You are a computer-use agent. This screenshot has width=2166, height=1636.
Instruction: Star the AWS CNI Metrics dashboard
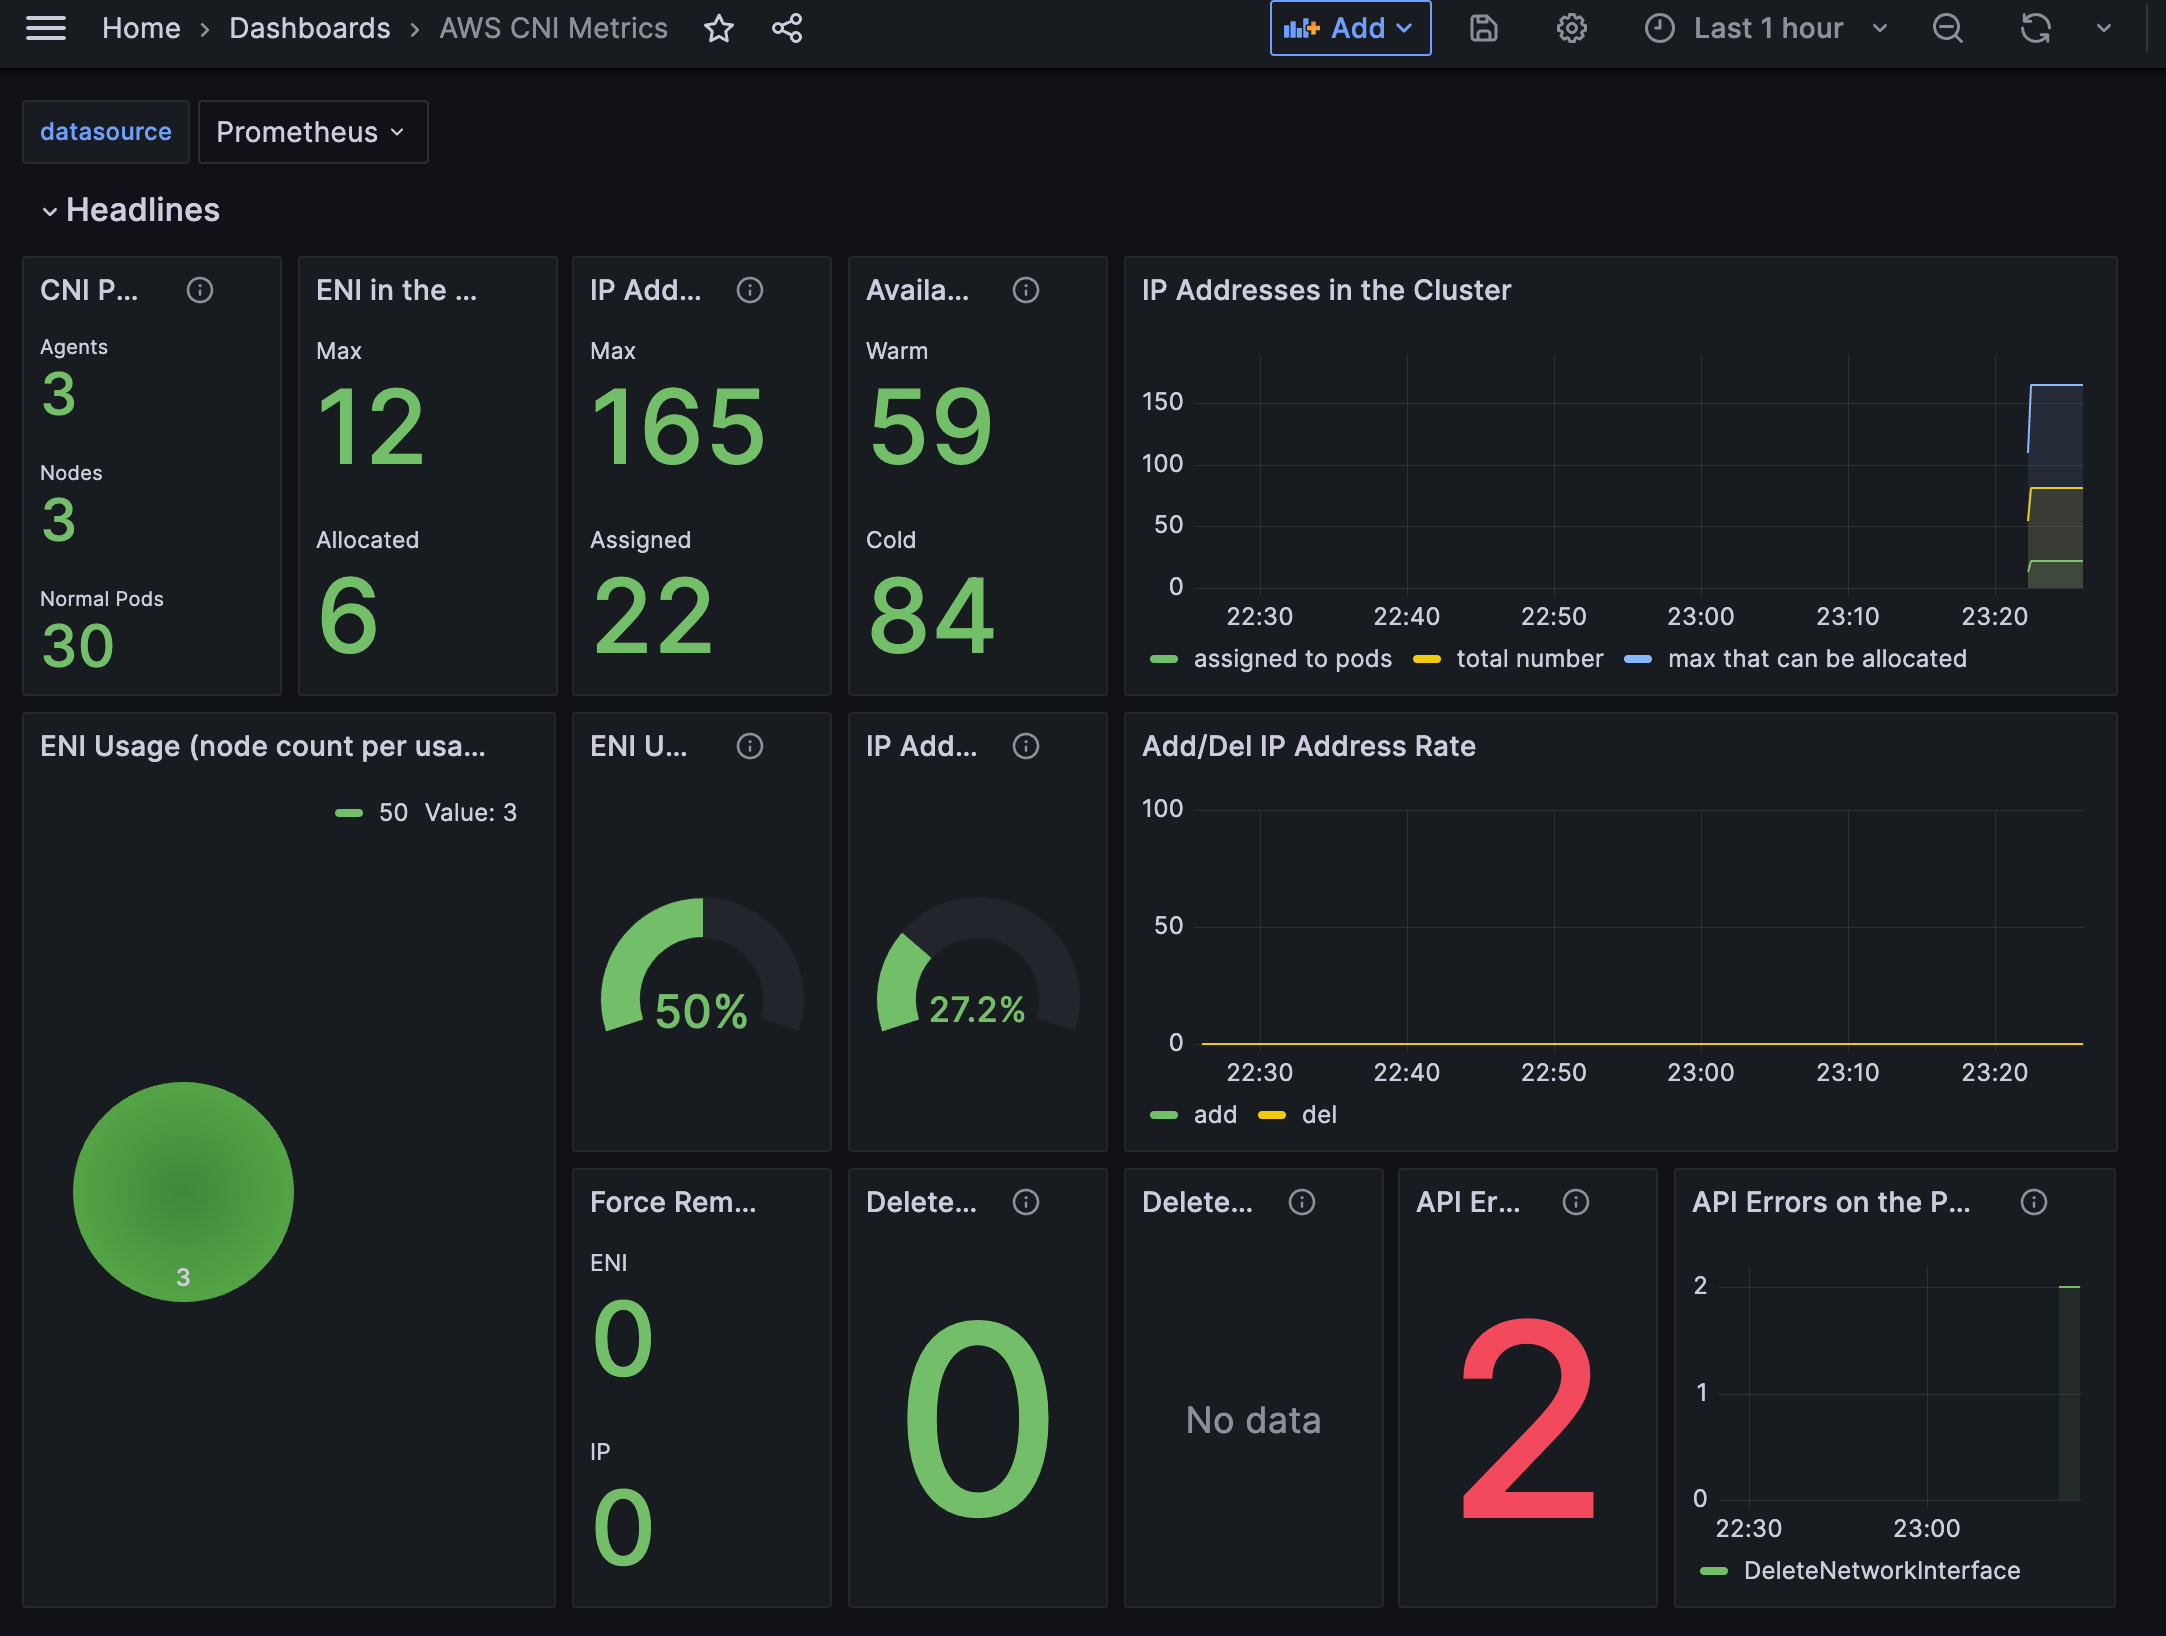pos(719,28)
